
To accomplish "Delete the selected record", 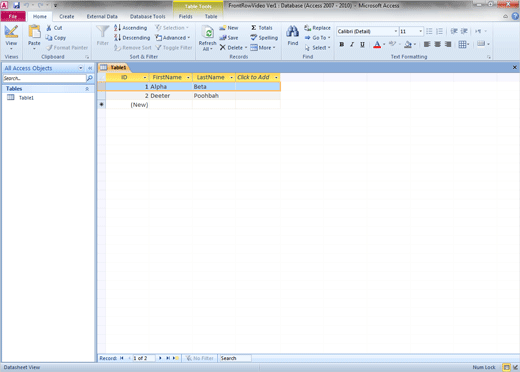I will (233, 48).
